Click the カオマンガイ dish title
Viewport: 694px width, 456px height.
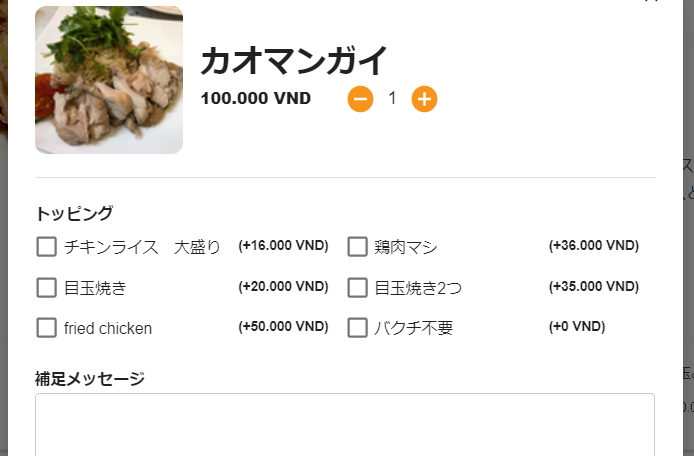[x=293, y=61]
